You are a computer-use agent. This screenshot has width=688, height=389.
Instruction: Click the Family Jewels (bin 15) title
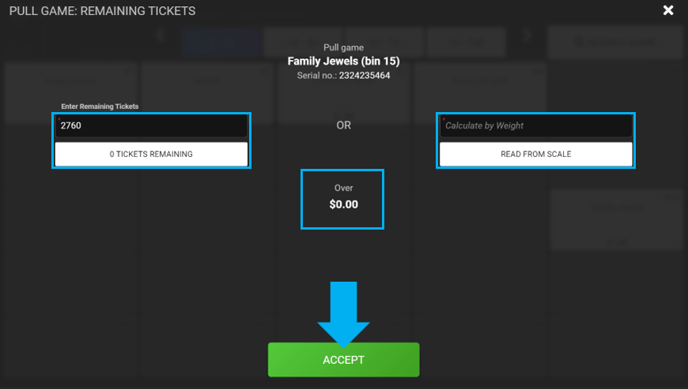click(x=344, y=61)
